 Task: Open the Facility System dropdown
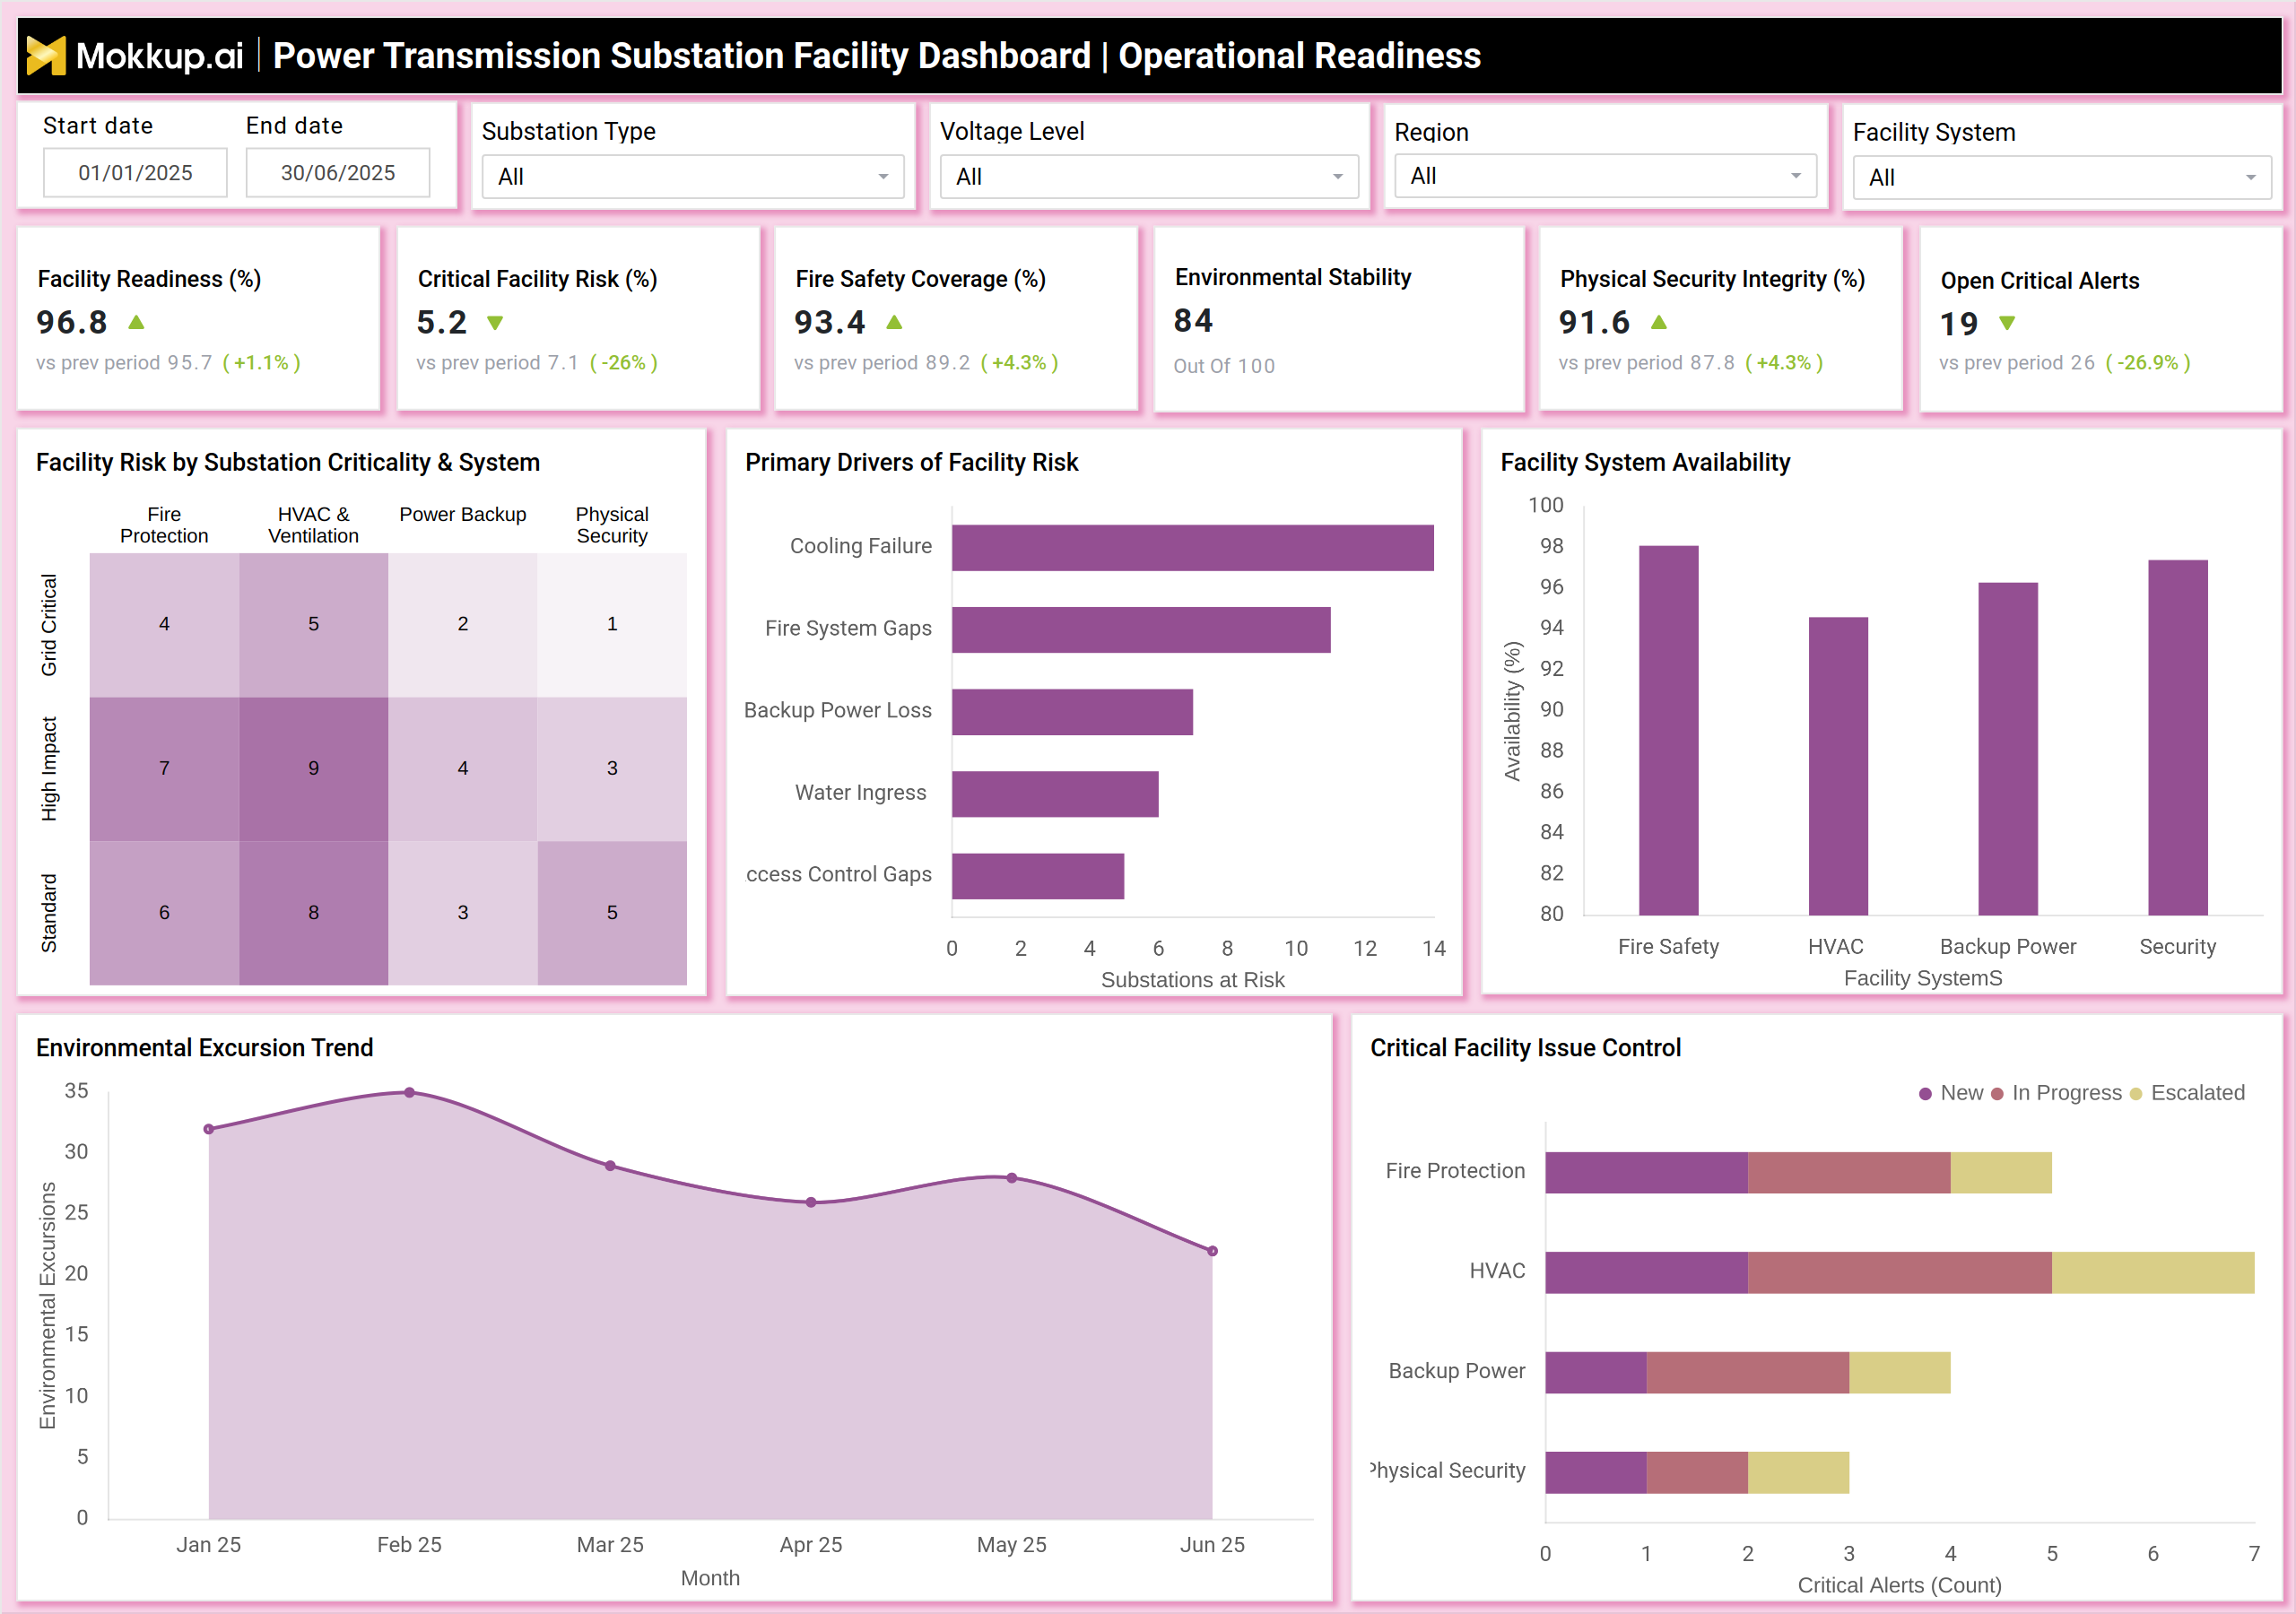(2062, 177)
